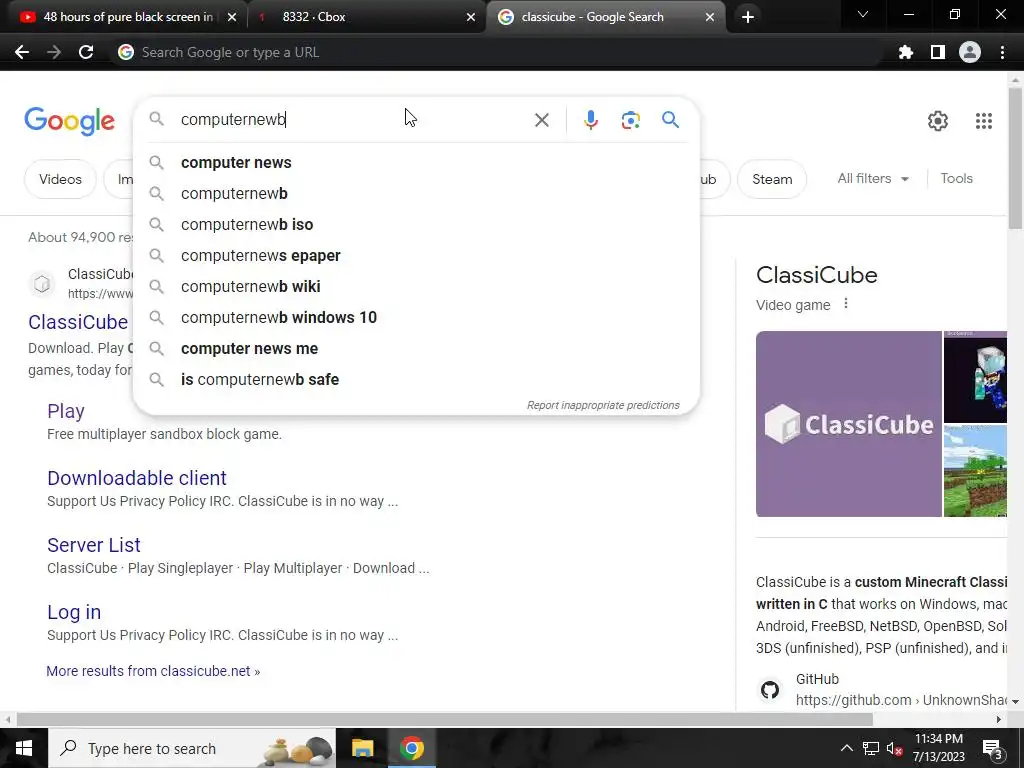
Task: Open taskbar clock showing 11:34 PM
Action: click(938, 748)
